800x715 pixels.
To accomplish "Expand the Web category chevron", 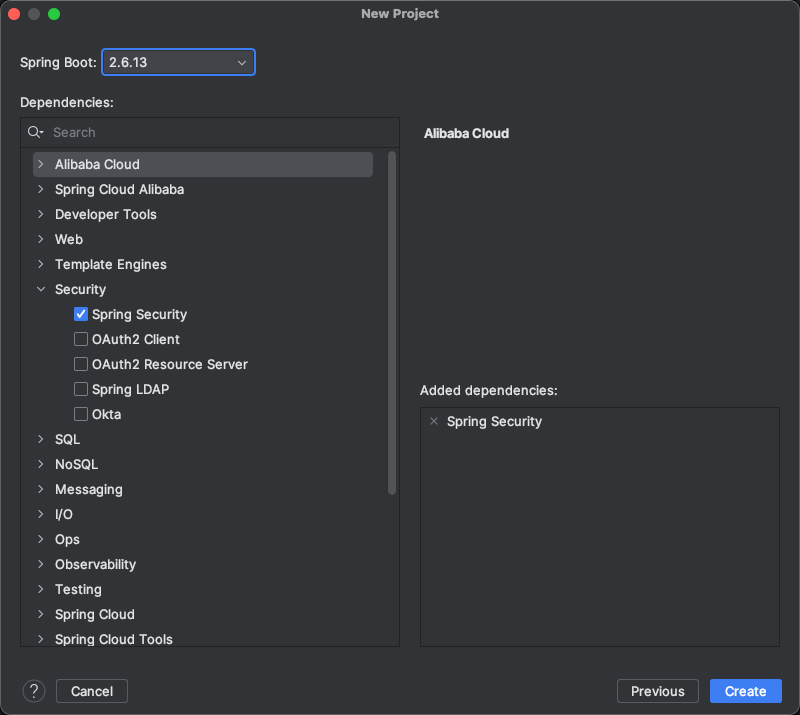I will click(41, 239).
